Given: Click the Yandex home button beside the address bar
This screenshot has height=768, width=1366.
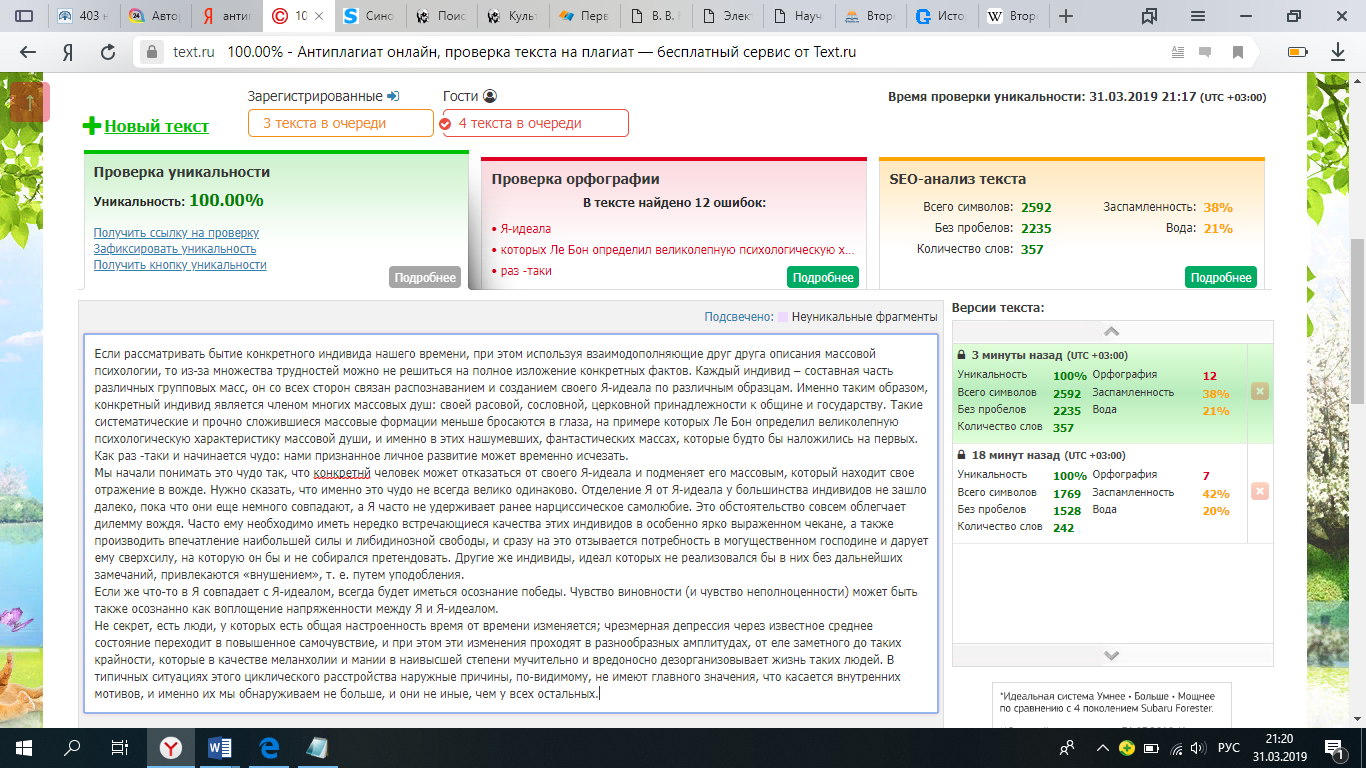Looking at the screenshot, I should click(68, 53).
